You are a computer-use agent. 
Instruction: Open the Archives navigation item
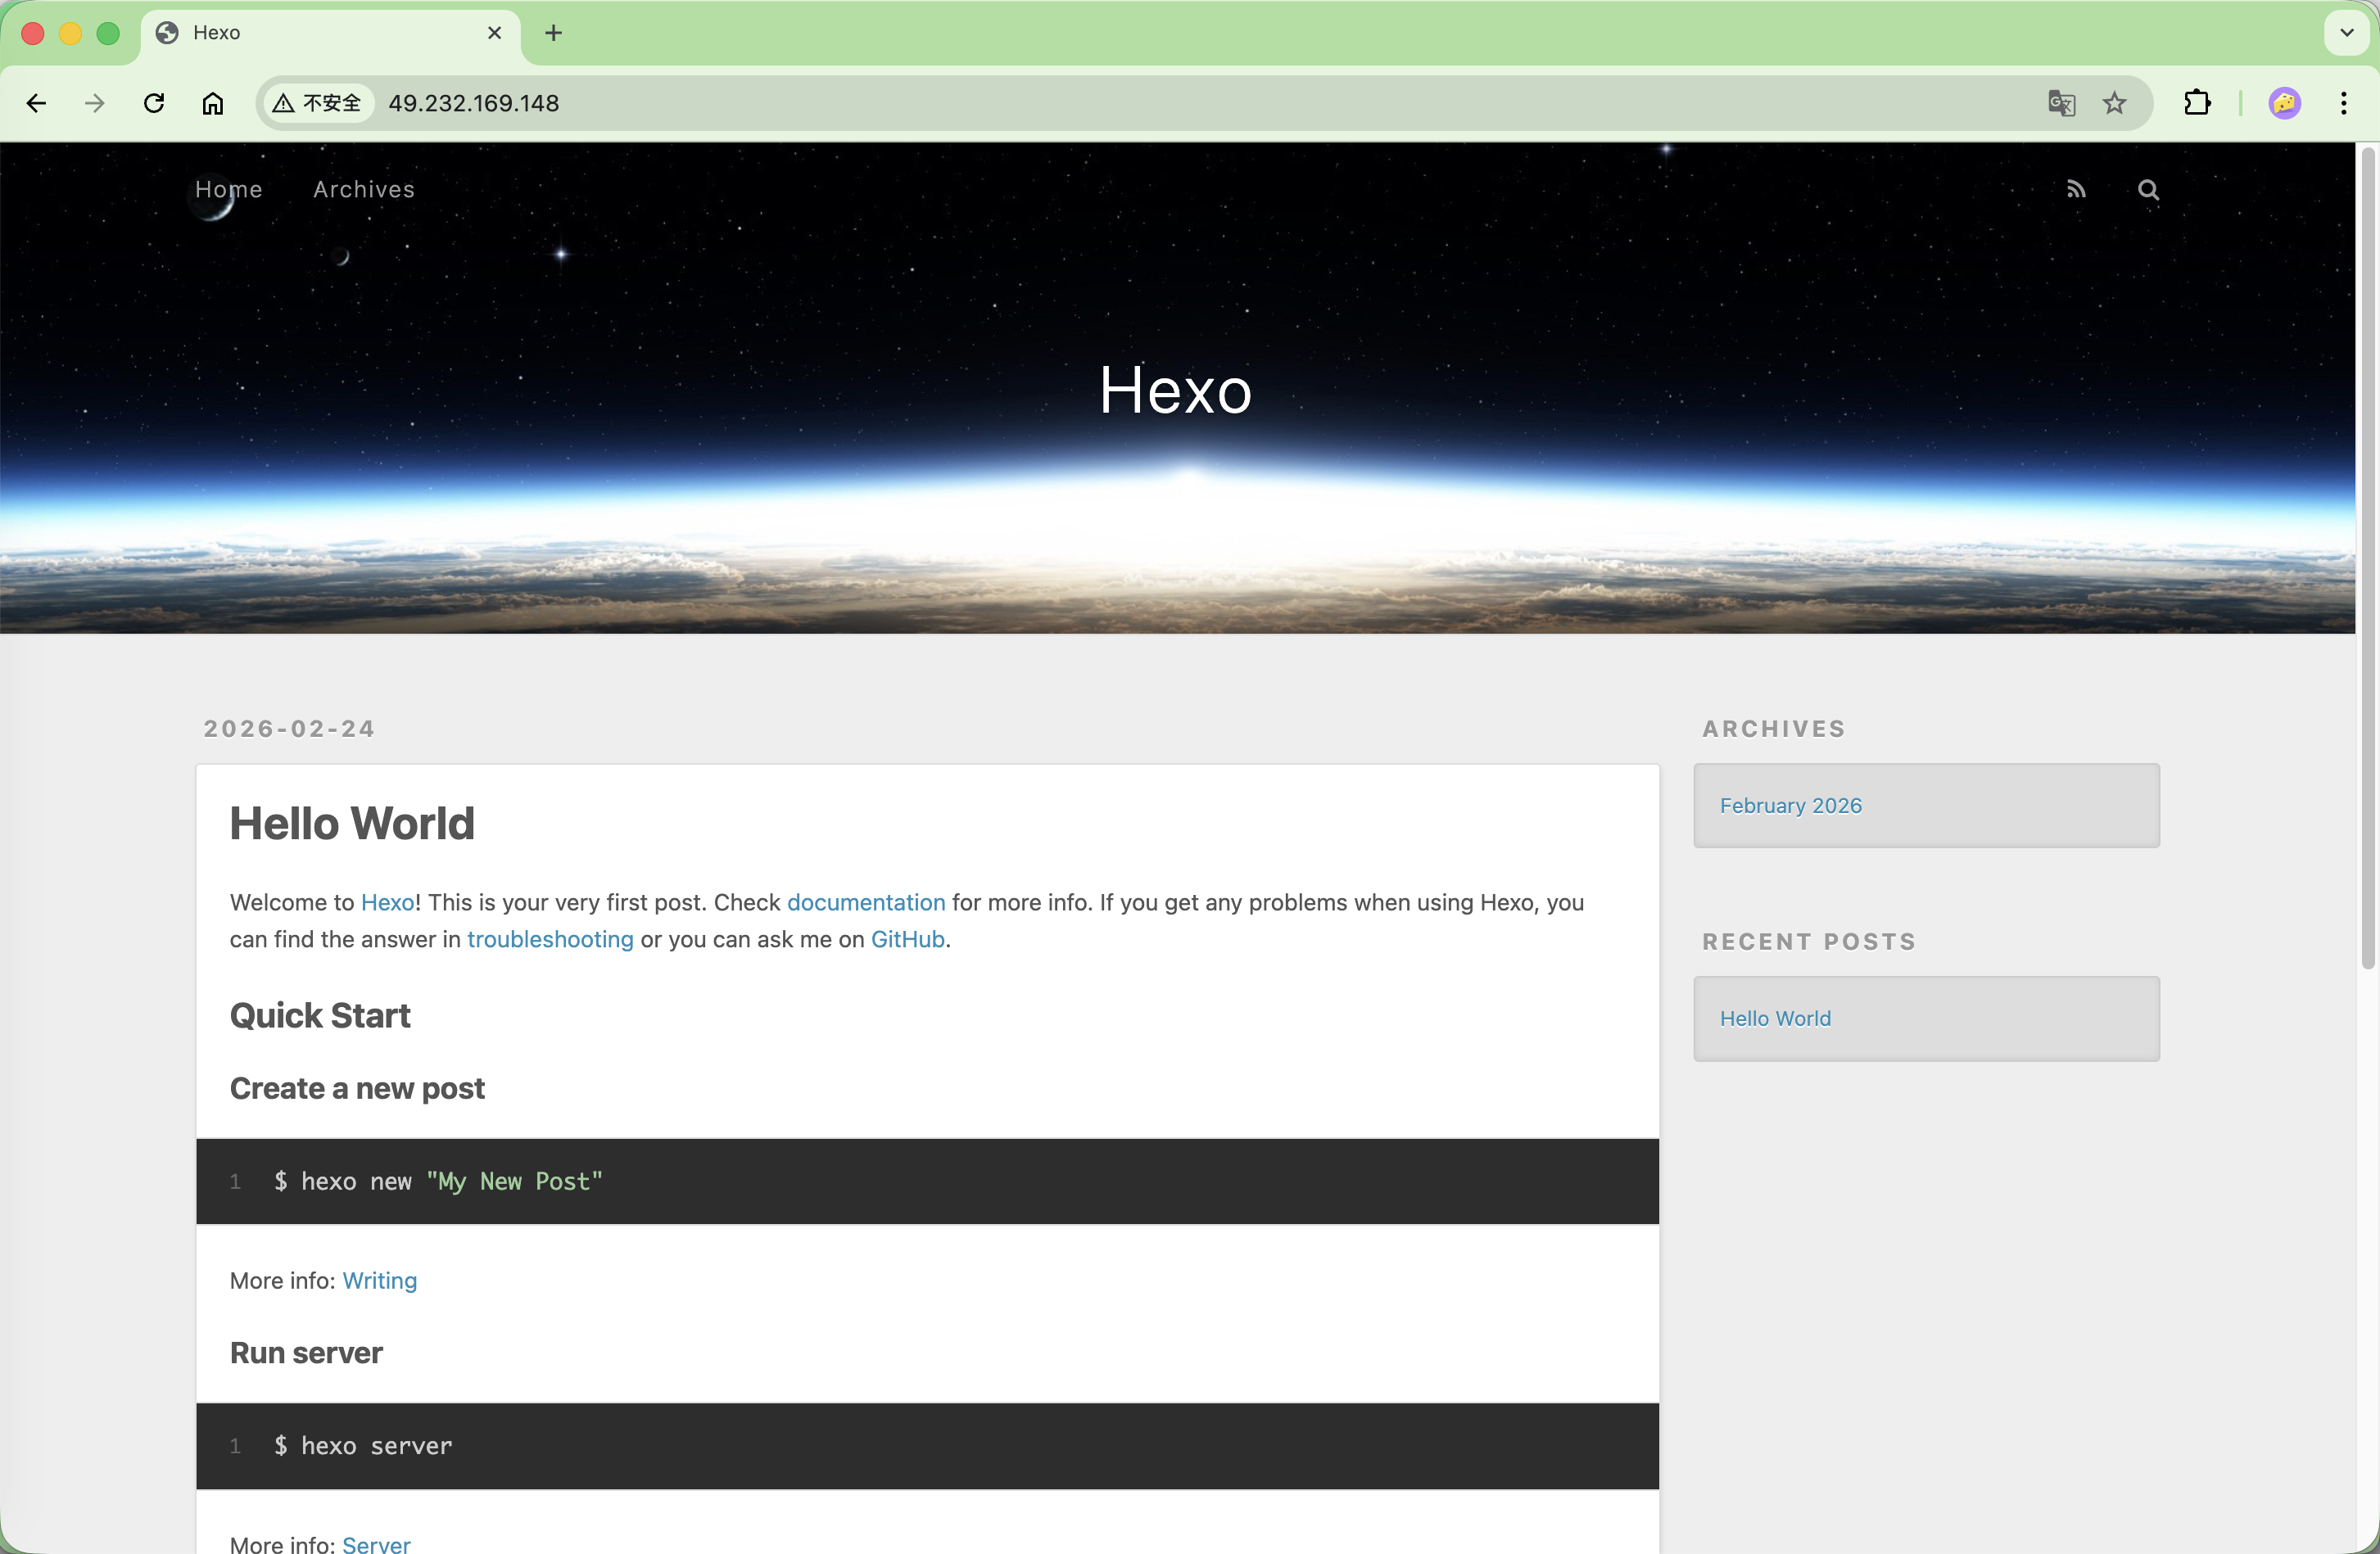364,190
